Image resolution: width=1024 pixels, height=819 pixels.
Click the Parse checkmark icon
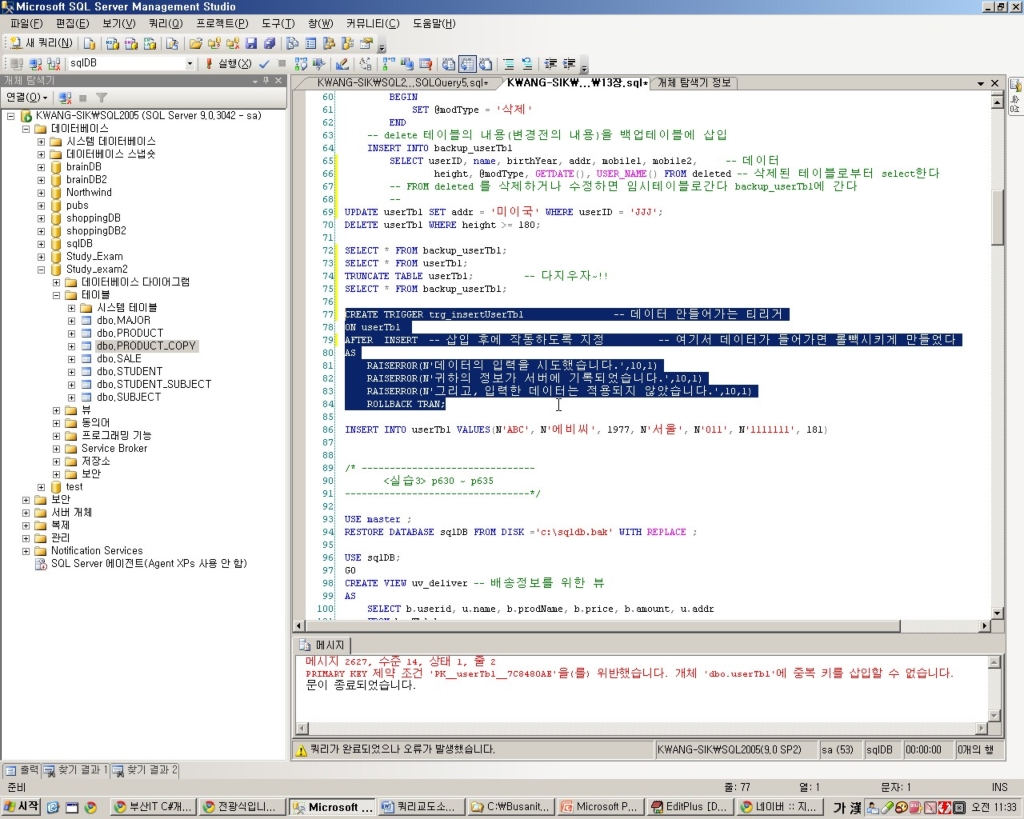click(264, 63)
